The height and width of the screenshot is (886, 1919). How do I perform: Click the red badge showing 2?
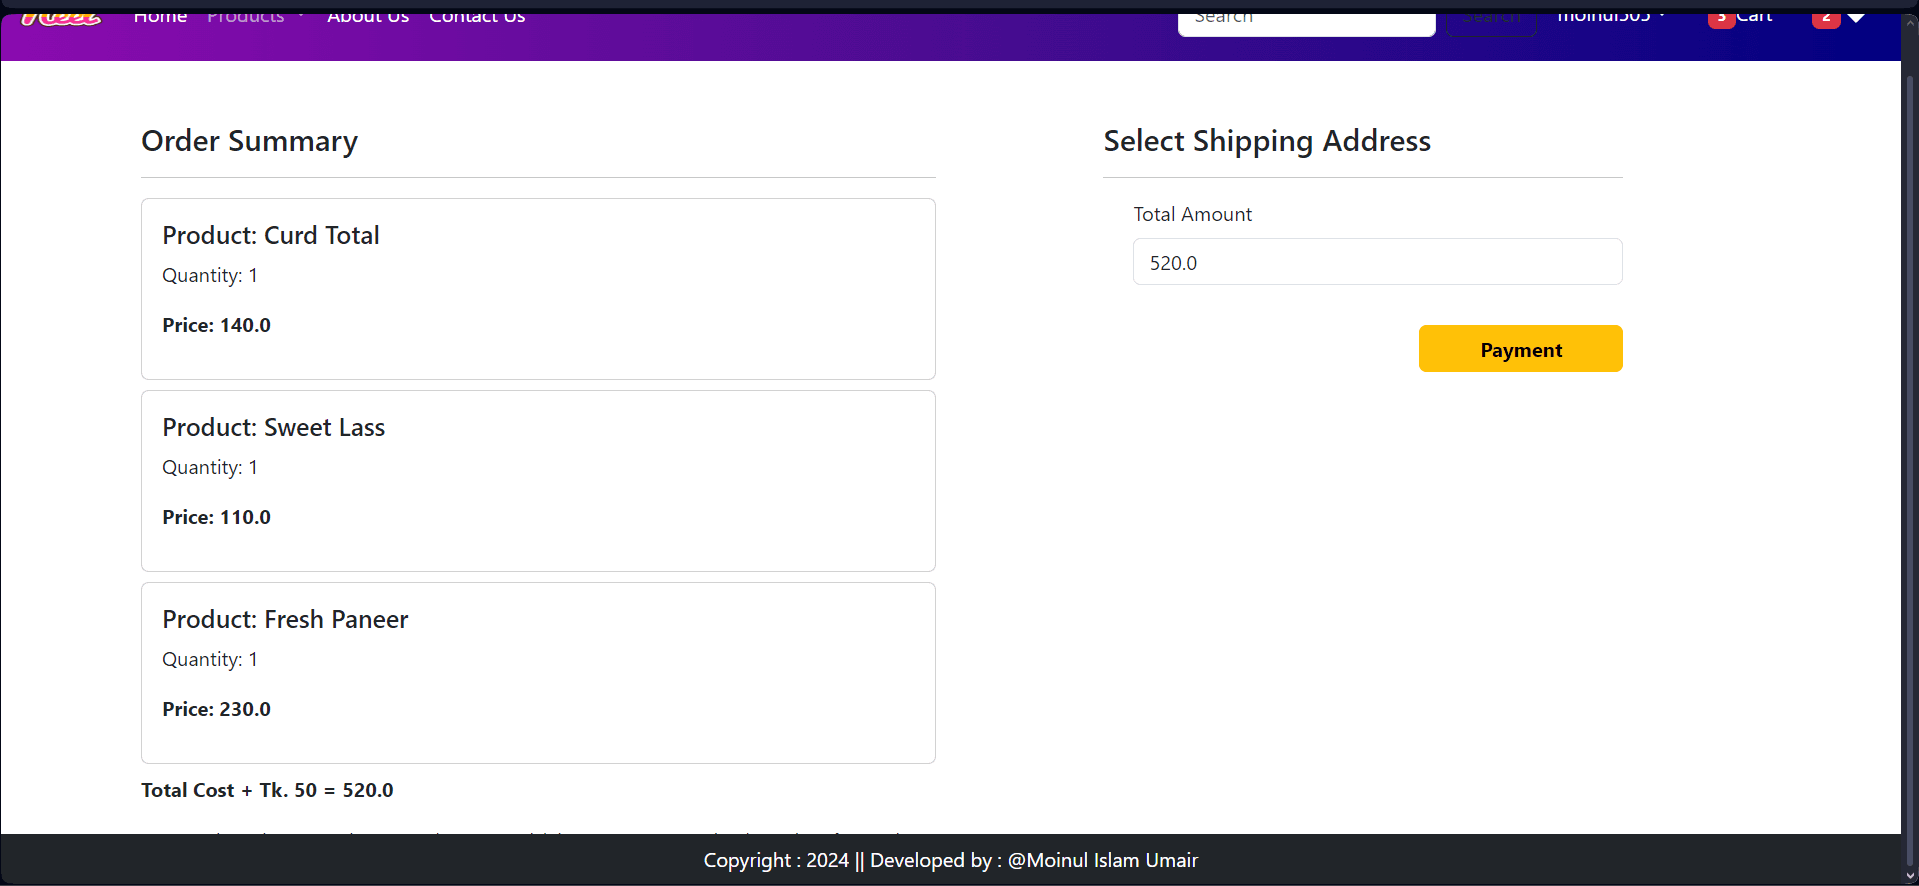click(x=1826, y=19)
